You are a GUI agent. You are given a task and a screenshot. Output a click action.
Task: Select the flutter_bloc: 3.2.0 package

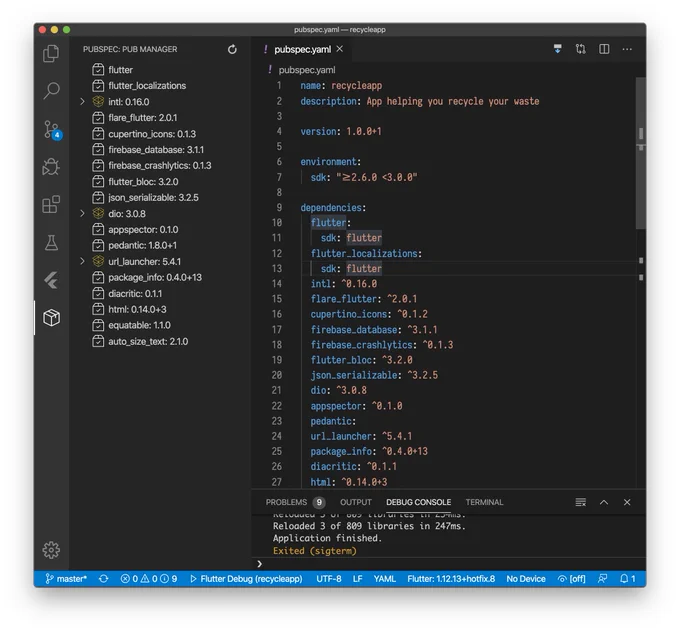point(160,181)
